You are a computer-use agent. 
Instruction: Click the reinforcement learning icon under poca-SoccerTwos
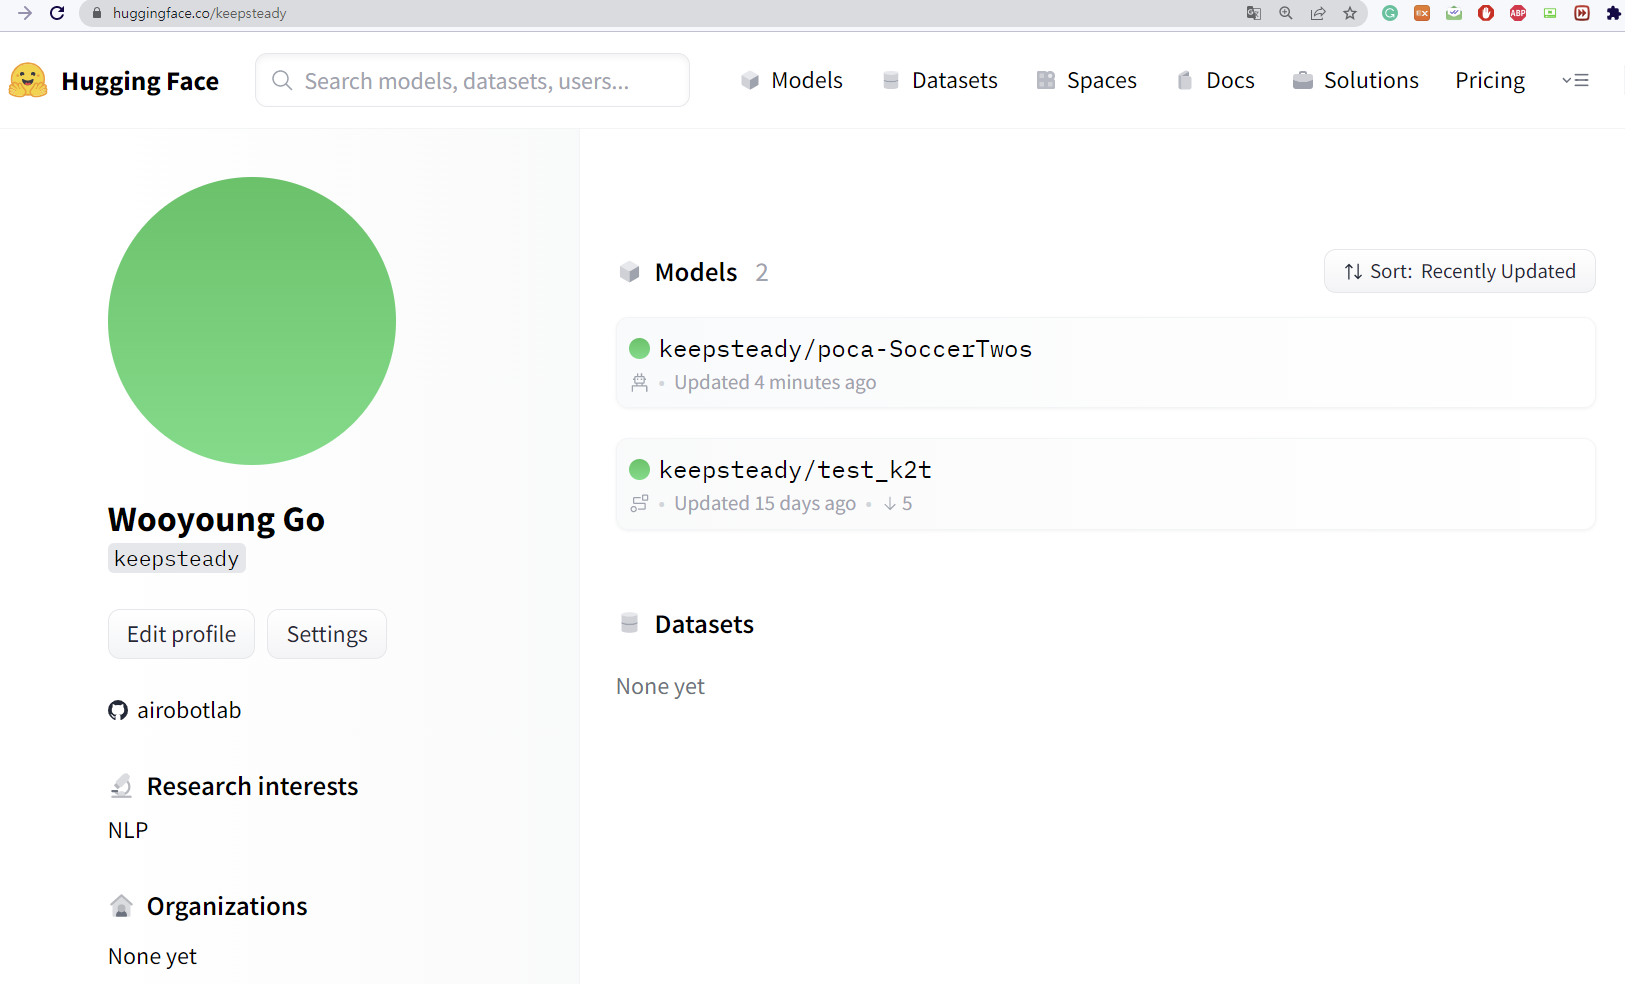tap(640, 383)
